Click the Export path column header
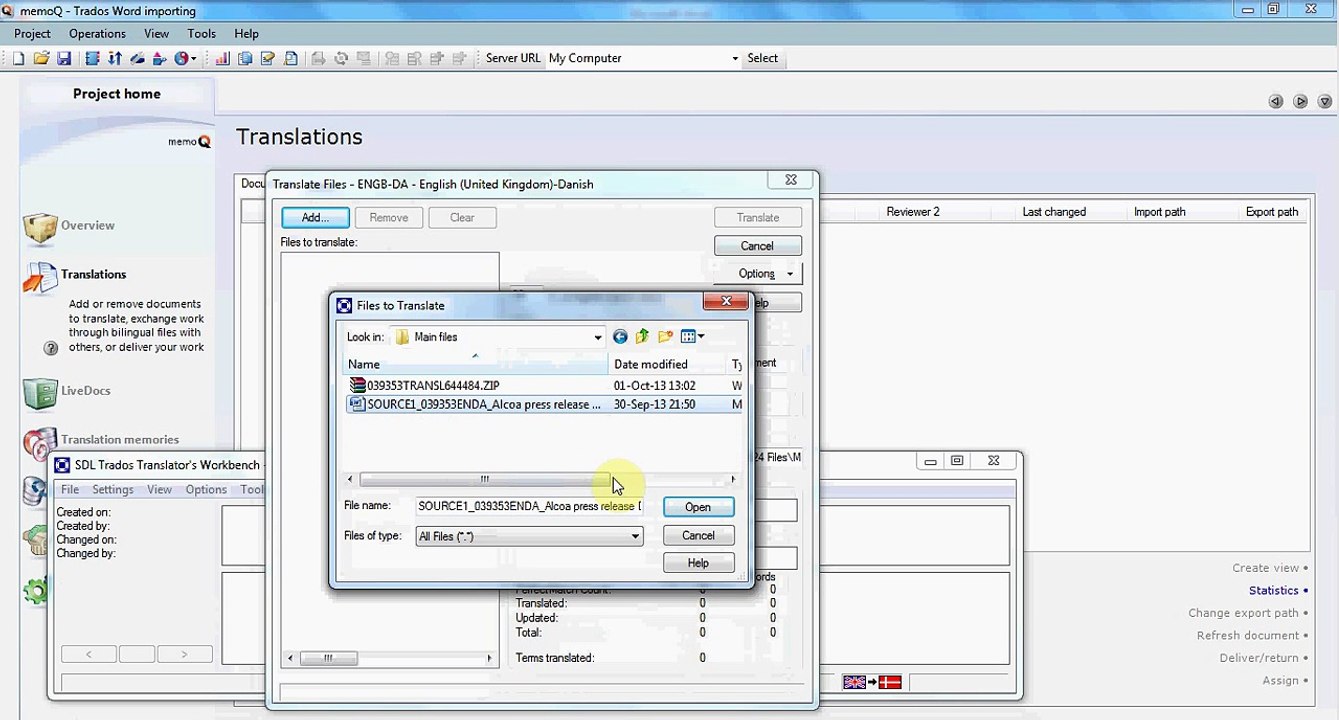The image size is (1339, 720). click(x=1272, y=212)
